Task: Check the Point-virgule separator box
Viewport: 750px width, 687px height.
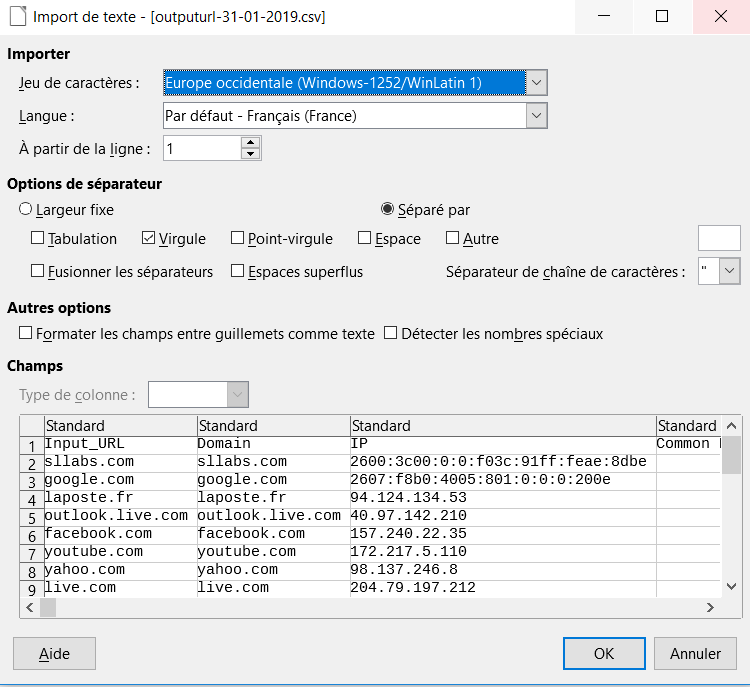Action: coord(238,239)
